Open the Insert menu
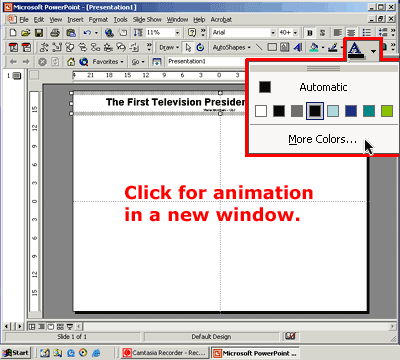Image resolution: width=400 pixels, height=360 pixels. [x=75, y=20]
